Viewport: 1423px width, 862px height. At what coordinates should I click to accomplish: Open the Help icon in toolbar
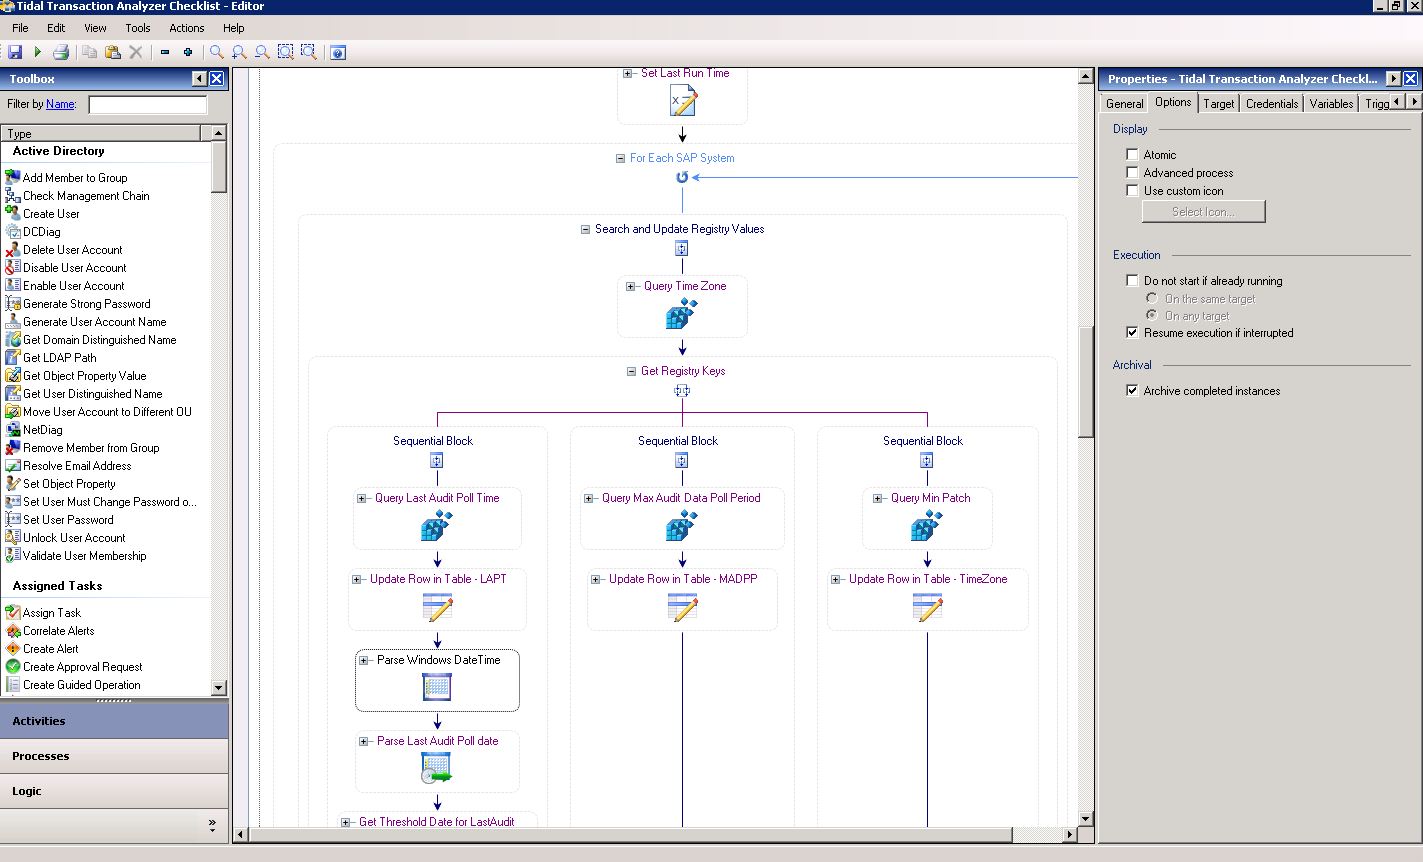(338, 52)
